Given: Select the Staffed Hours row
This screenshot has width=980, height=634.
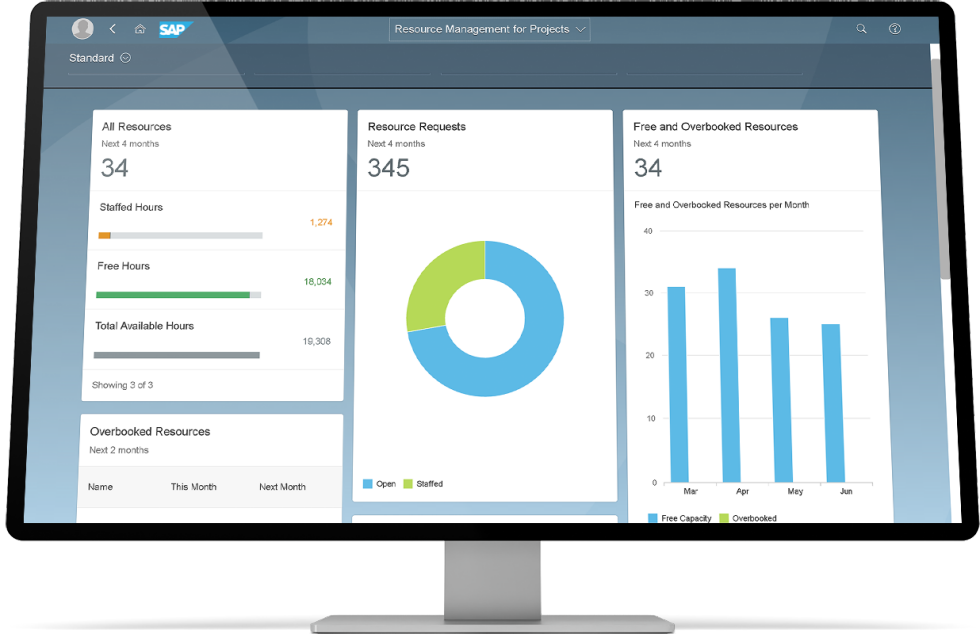Looking at the screenshot, I should click(x=214, y=220).
